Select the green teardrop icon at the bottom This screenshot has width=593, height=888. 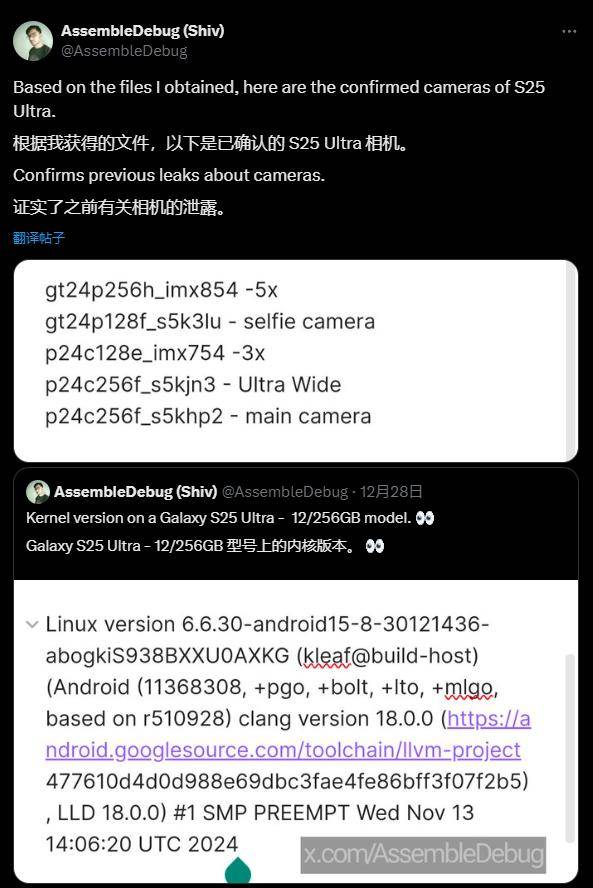238,870
